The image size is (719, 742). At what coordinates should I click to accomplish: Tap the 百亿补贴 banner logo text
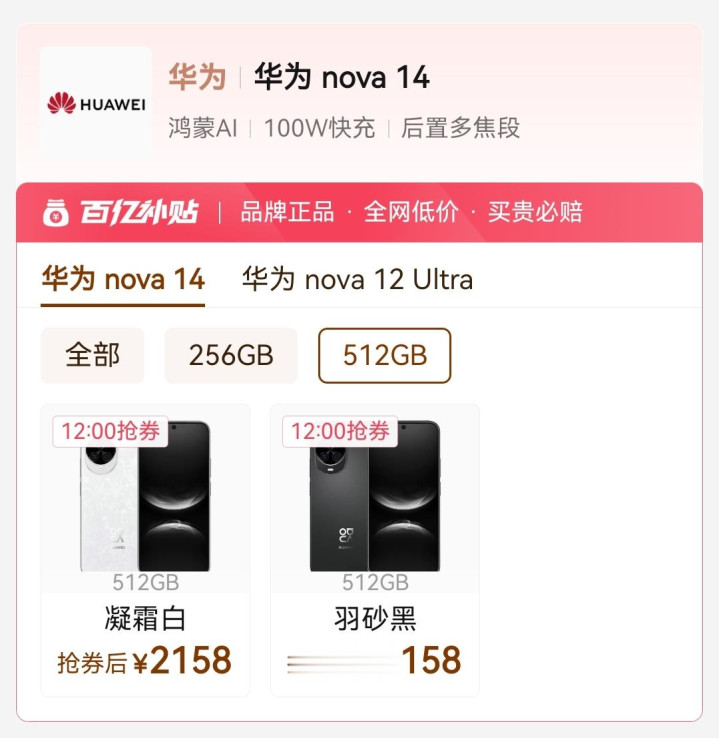pos(139,212)
